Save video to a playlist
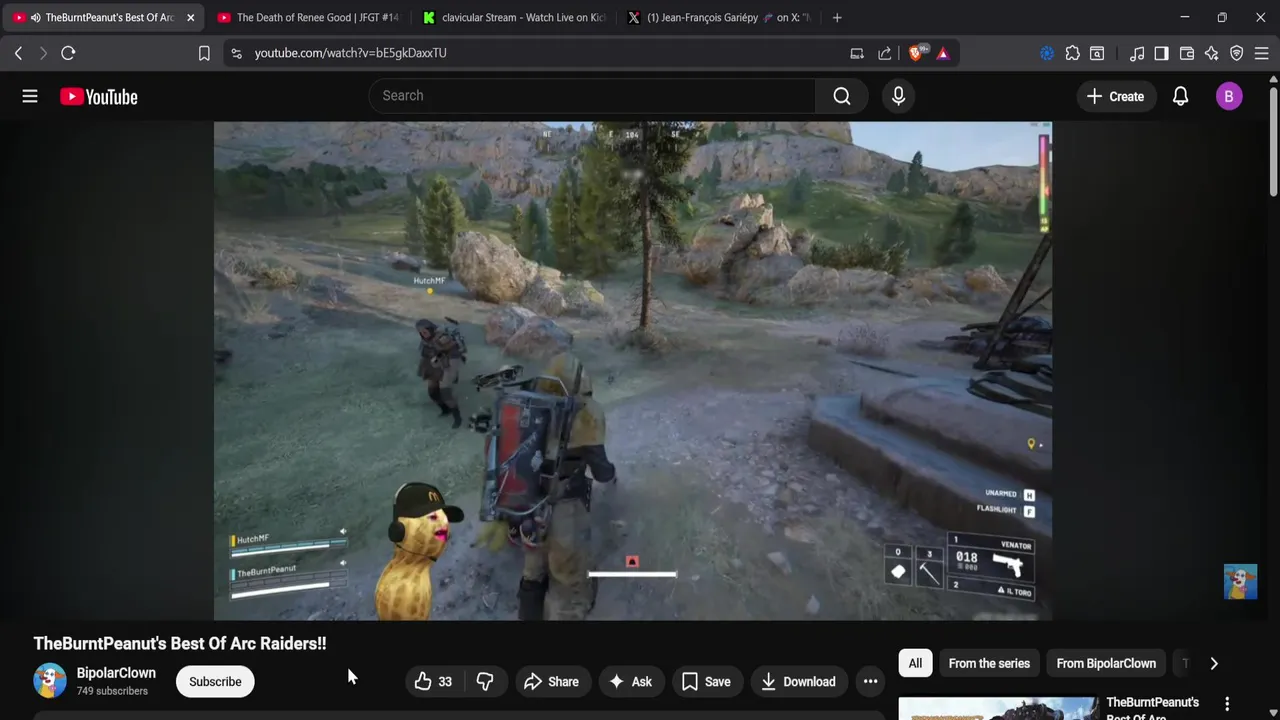Viewport: 1280px width, 720px height. click(706, 682)
